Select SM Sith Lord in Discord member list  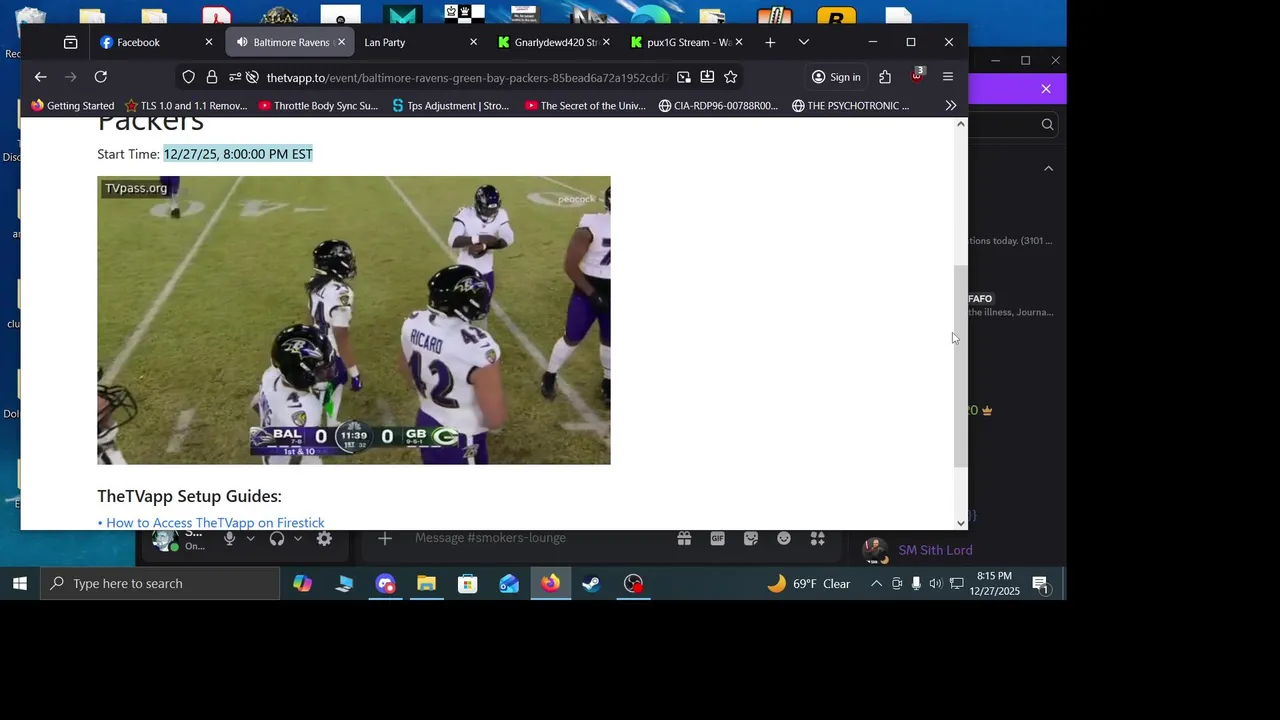(935, 550)
